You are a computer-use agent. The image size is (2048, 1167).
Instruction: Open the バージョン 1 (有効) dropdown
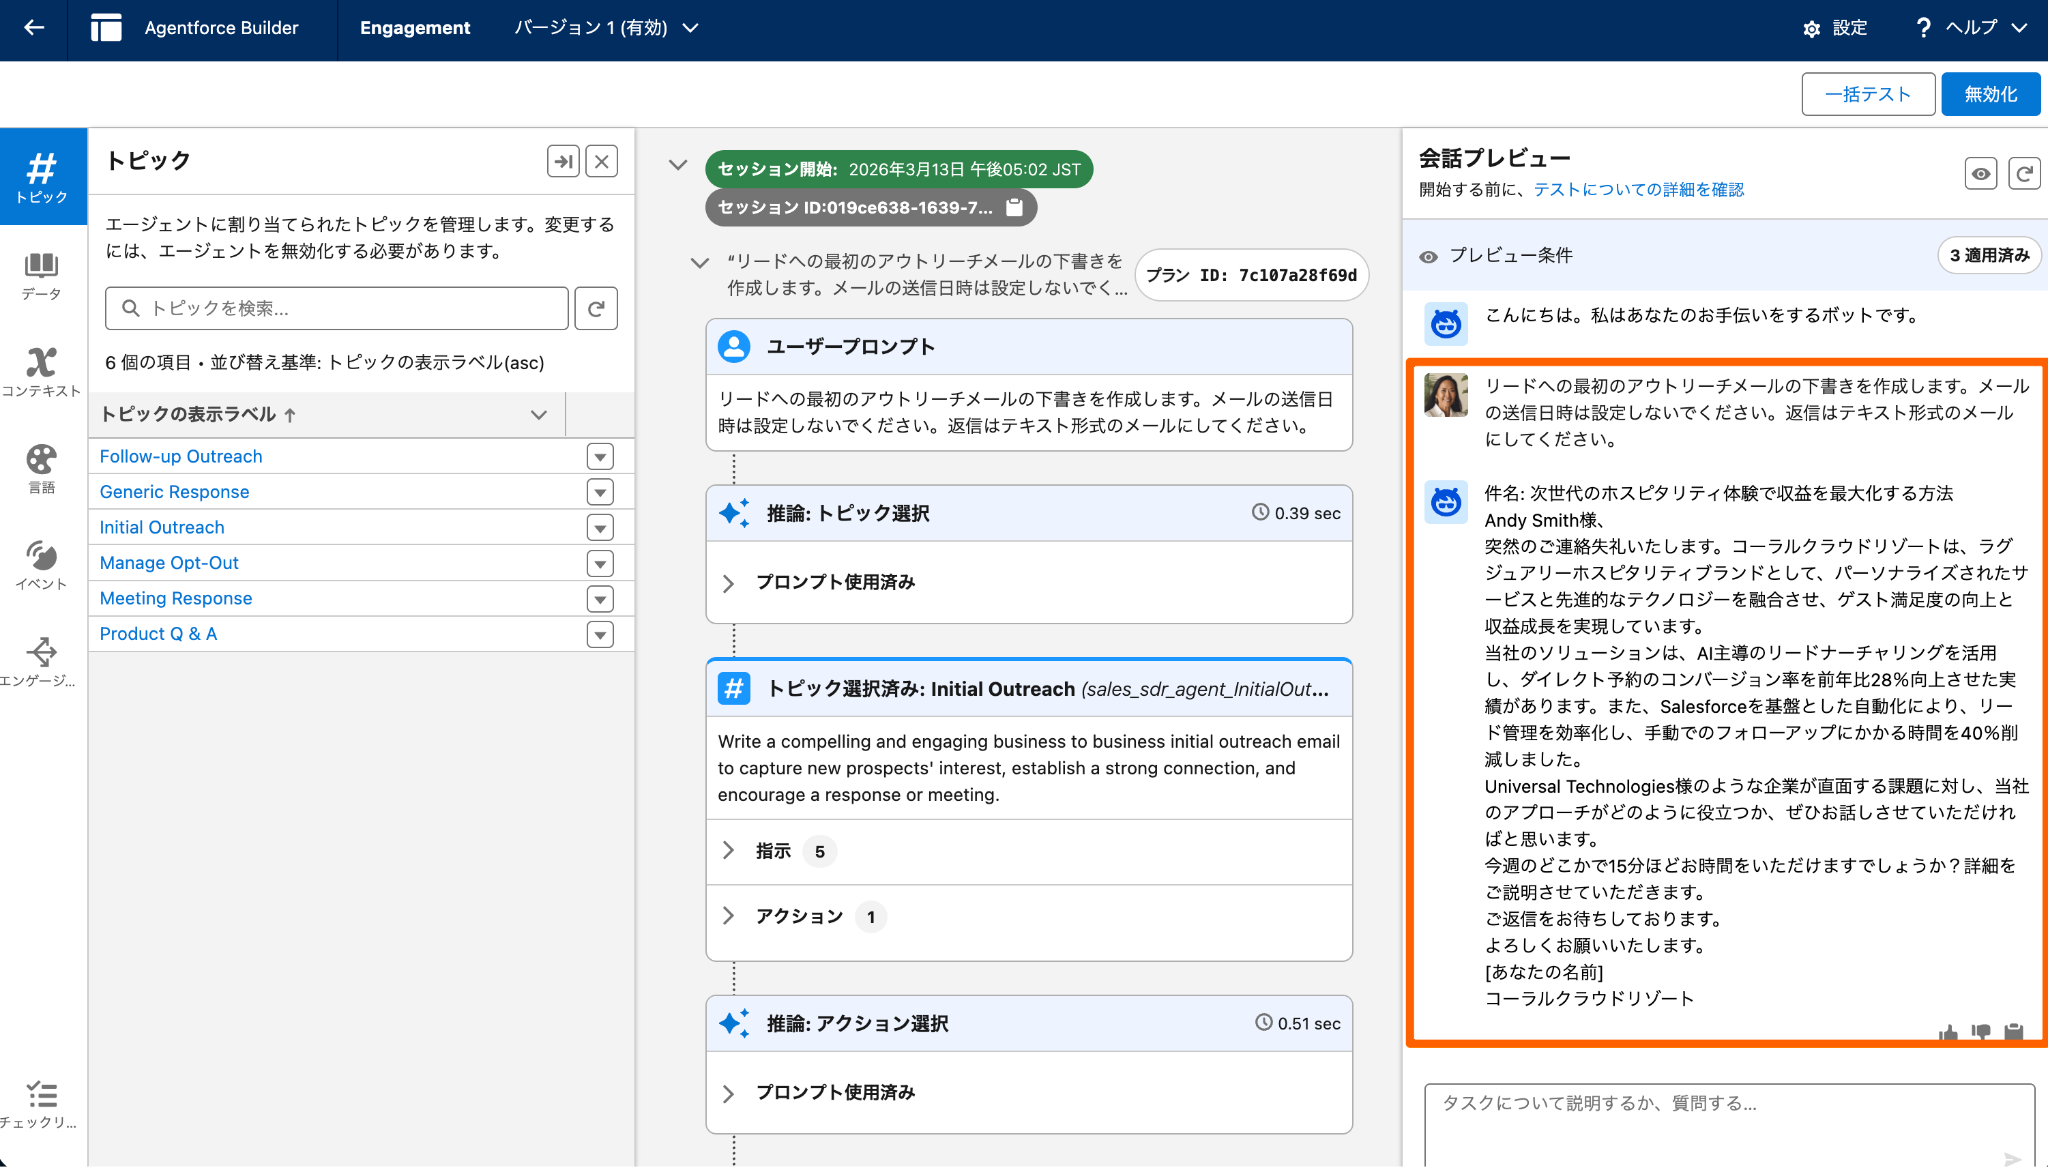(x=606, y=28)
